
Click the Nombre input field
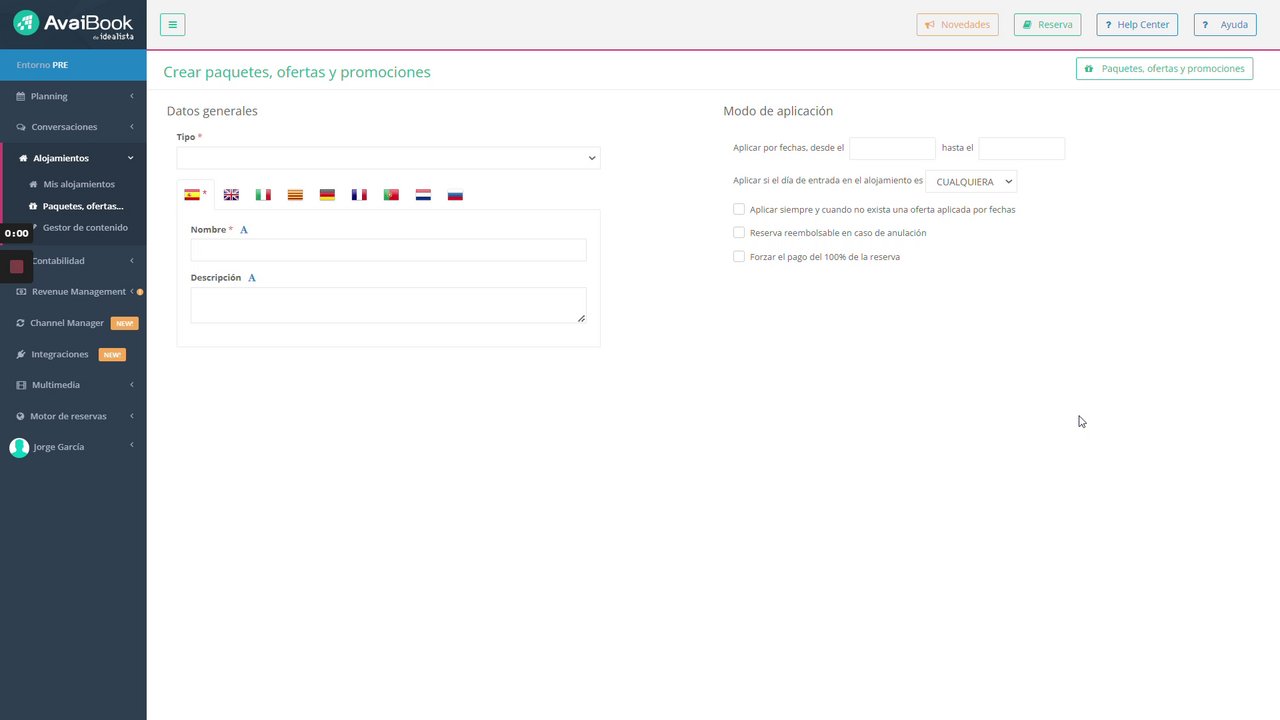388,250
